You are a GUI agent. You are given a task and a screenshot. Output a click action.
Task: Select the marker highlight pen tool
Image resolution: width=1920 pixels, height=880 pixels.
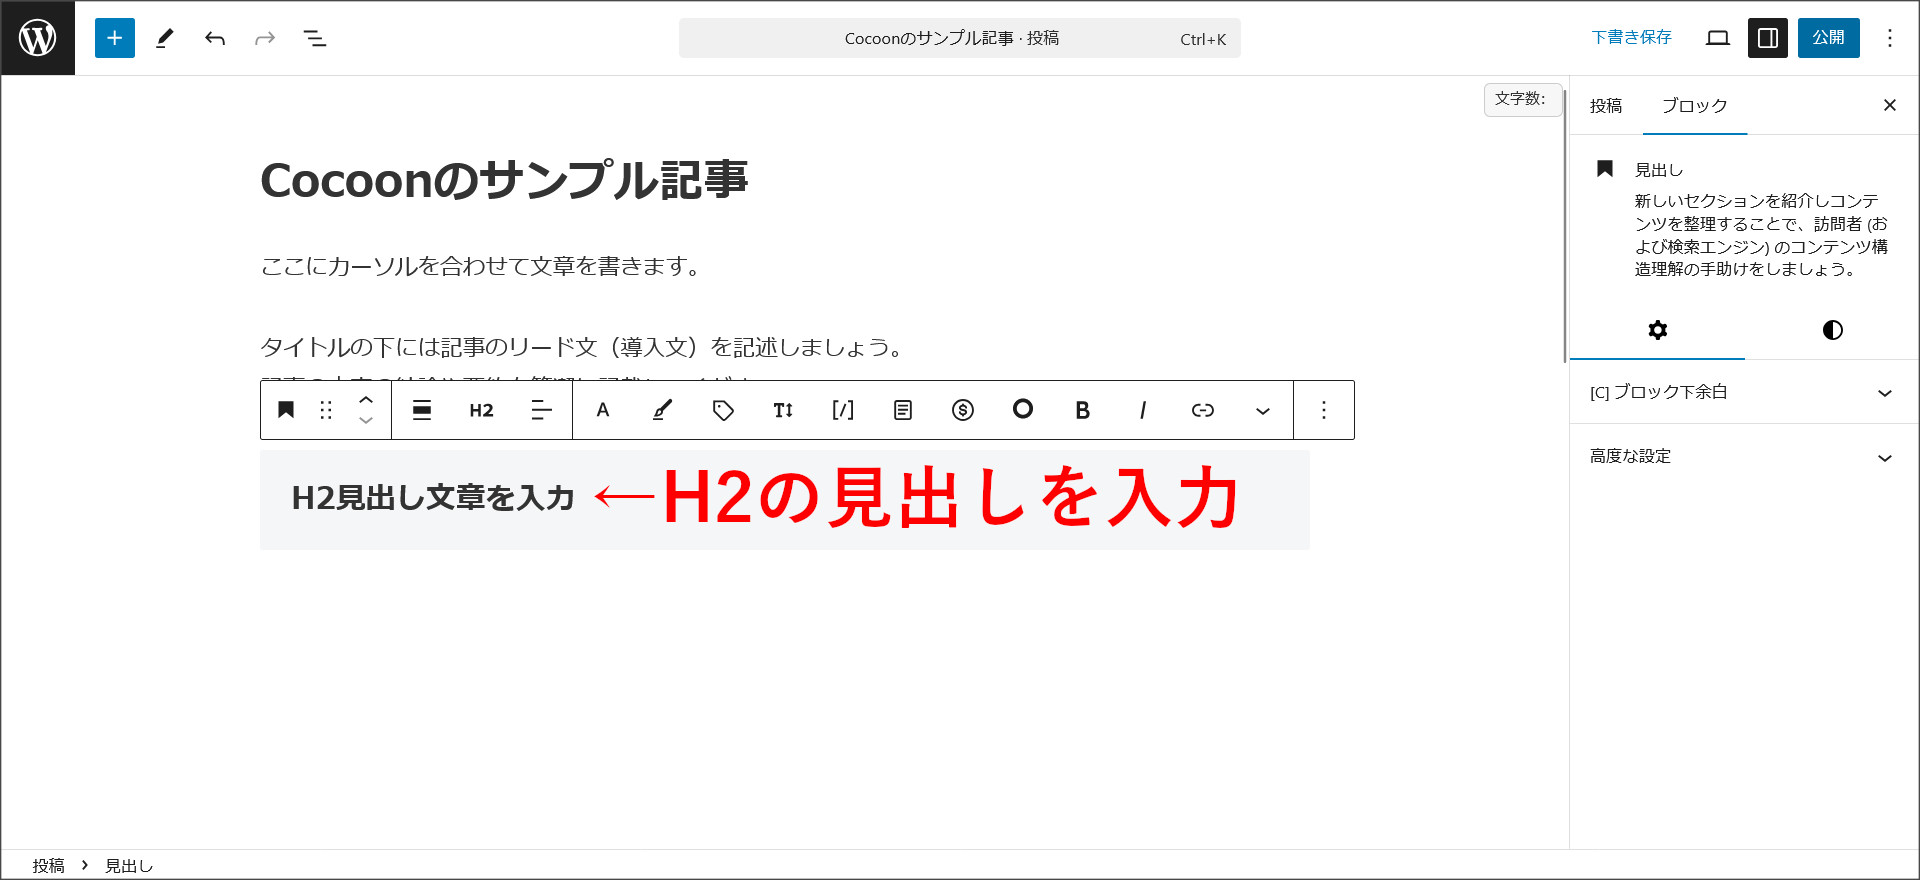tap(663, 410)
